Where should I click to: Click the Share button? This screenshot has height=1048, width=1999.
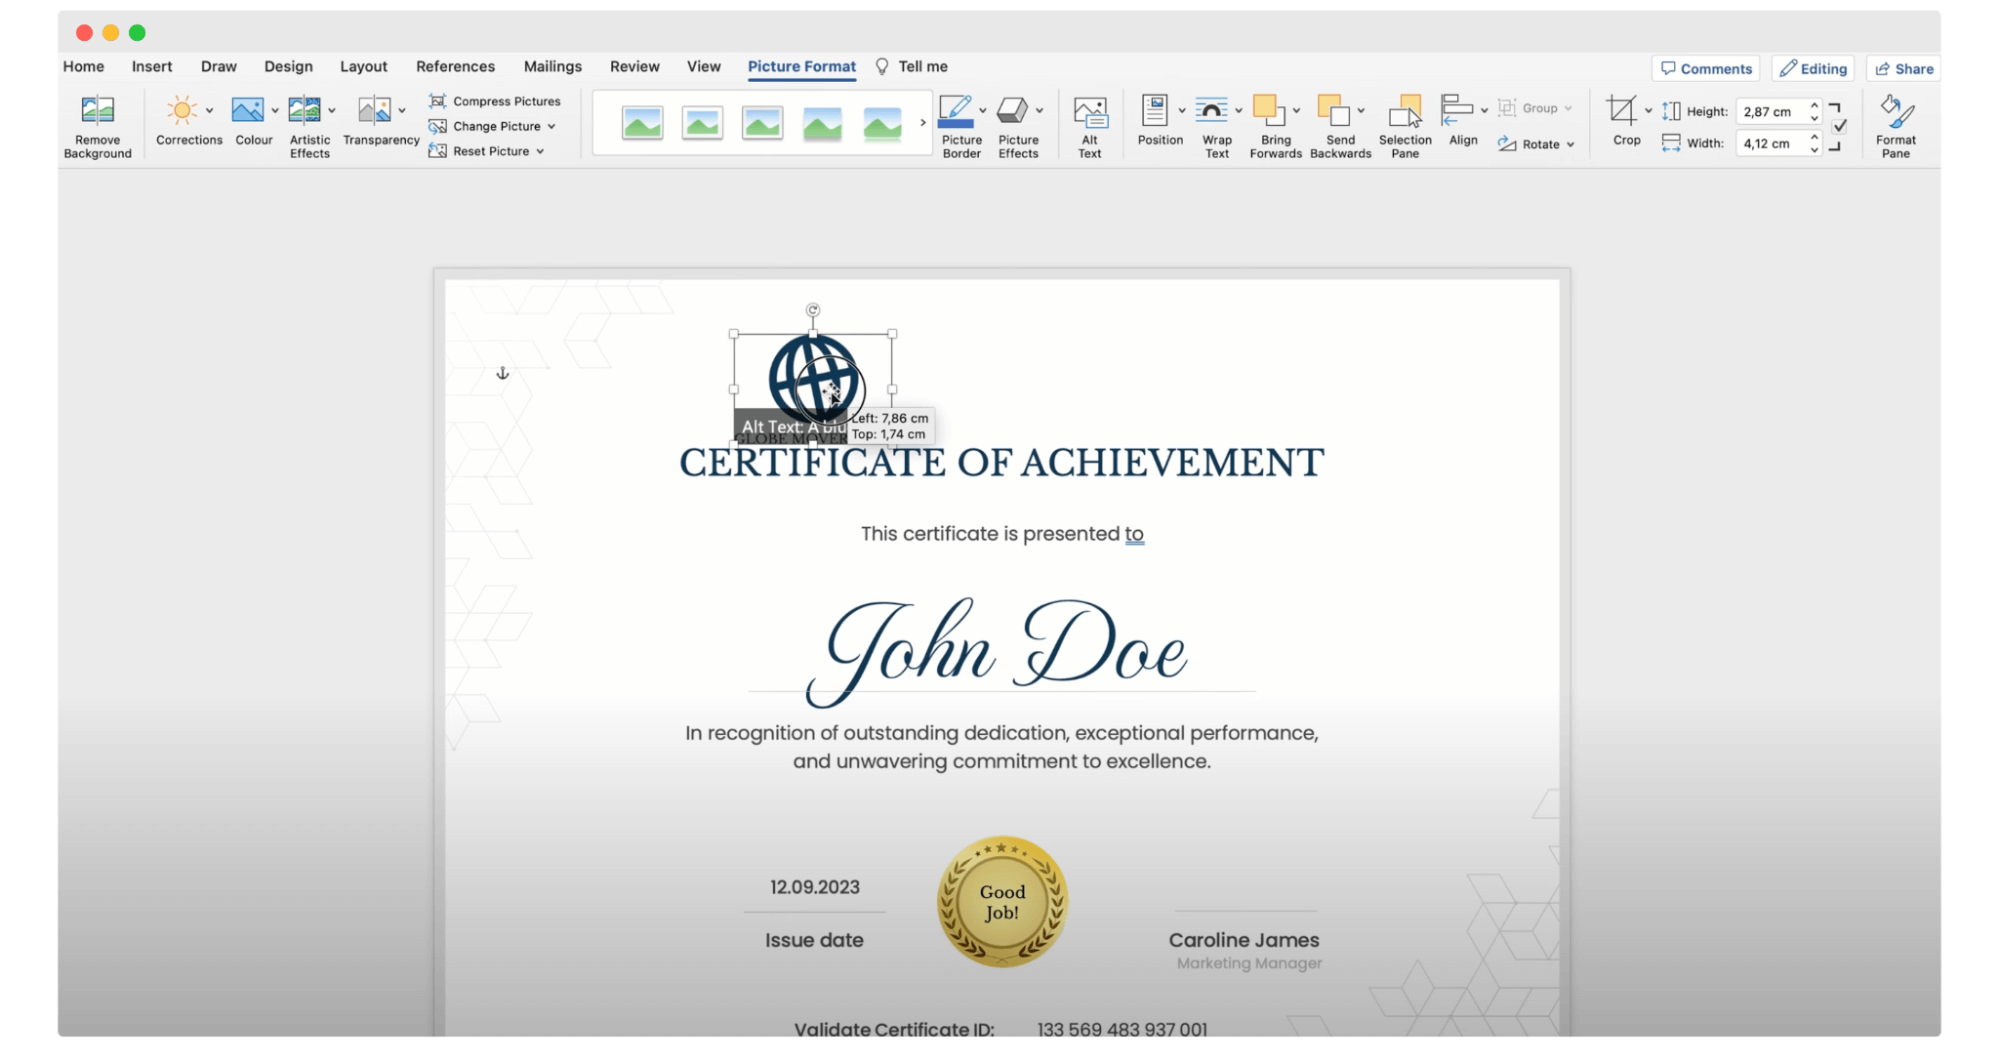point(1904,68)
